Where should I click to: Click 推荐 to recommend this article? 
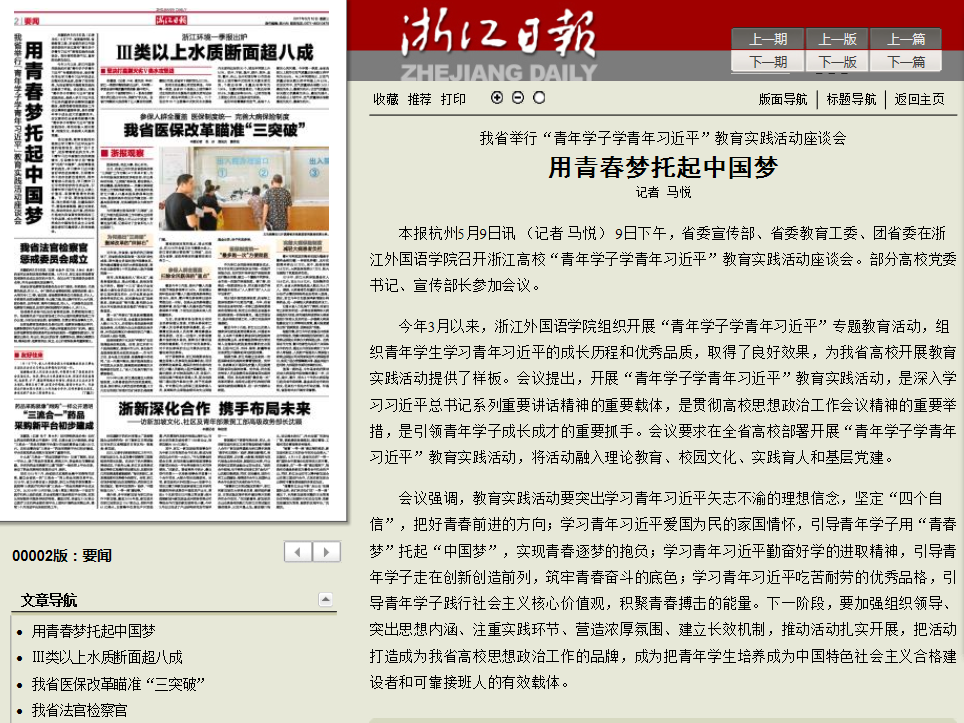coord(420,99)
